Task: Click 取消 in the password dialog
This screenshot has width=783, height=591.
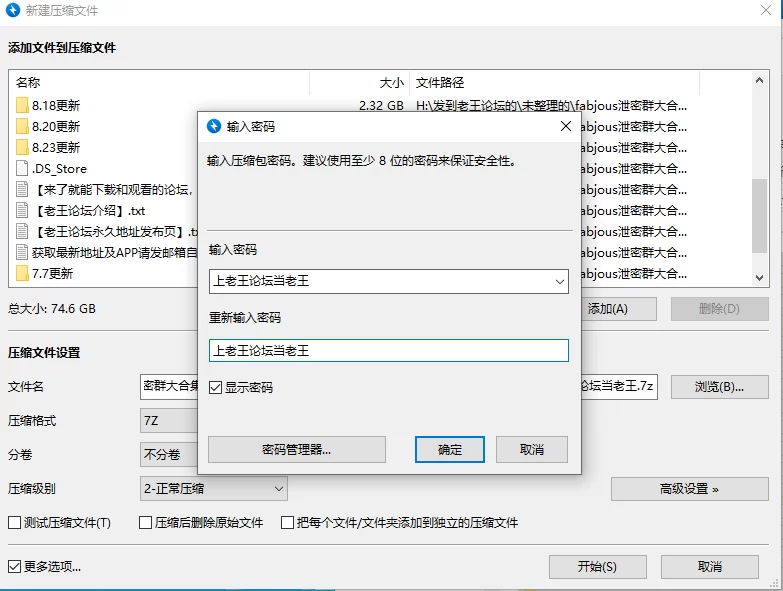Action: coord(532,450)
